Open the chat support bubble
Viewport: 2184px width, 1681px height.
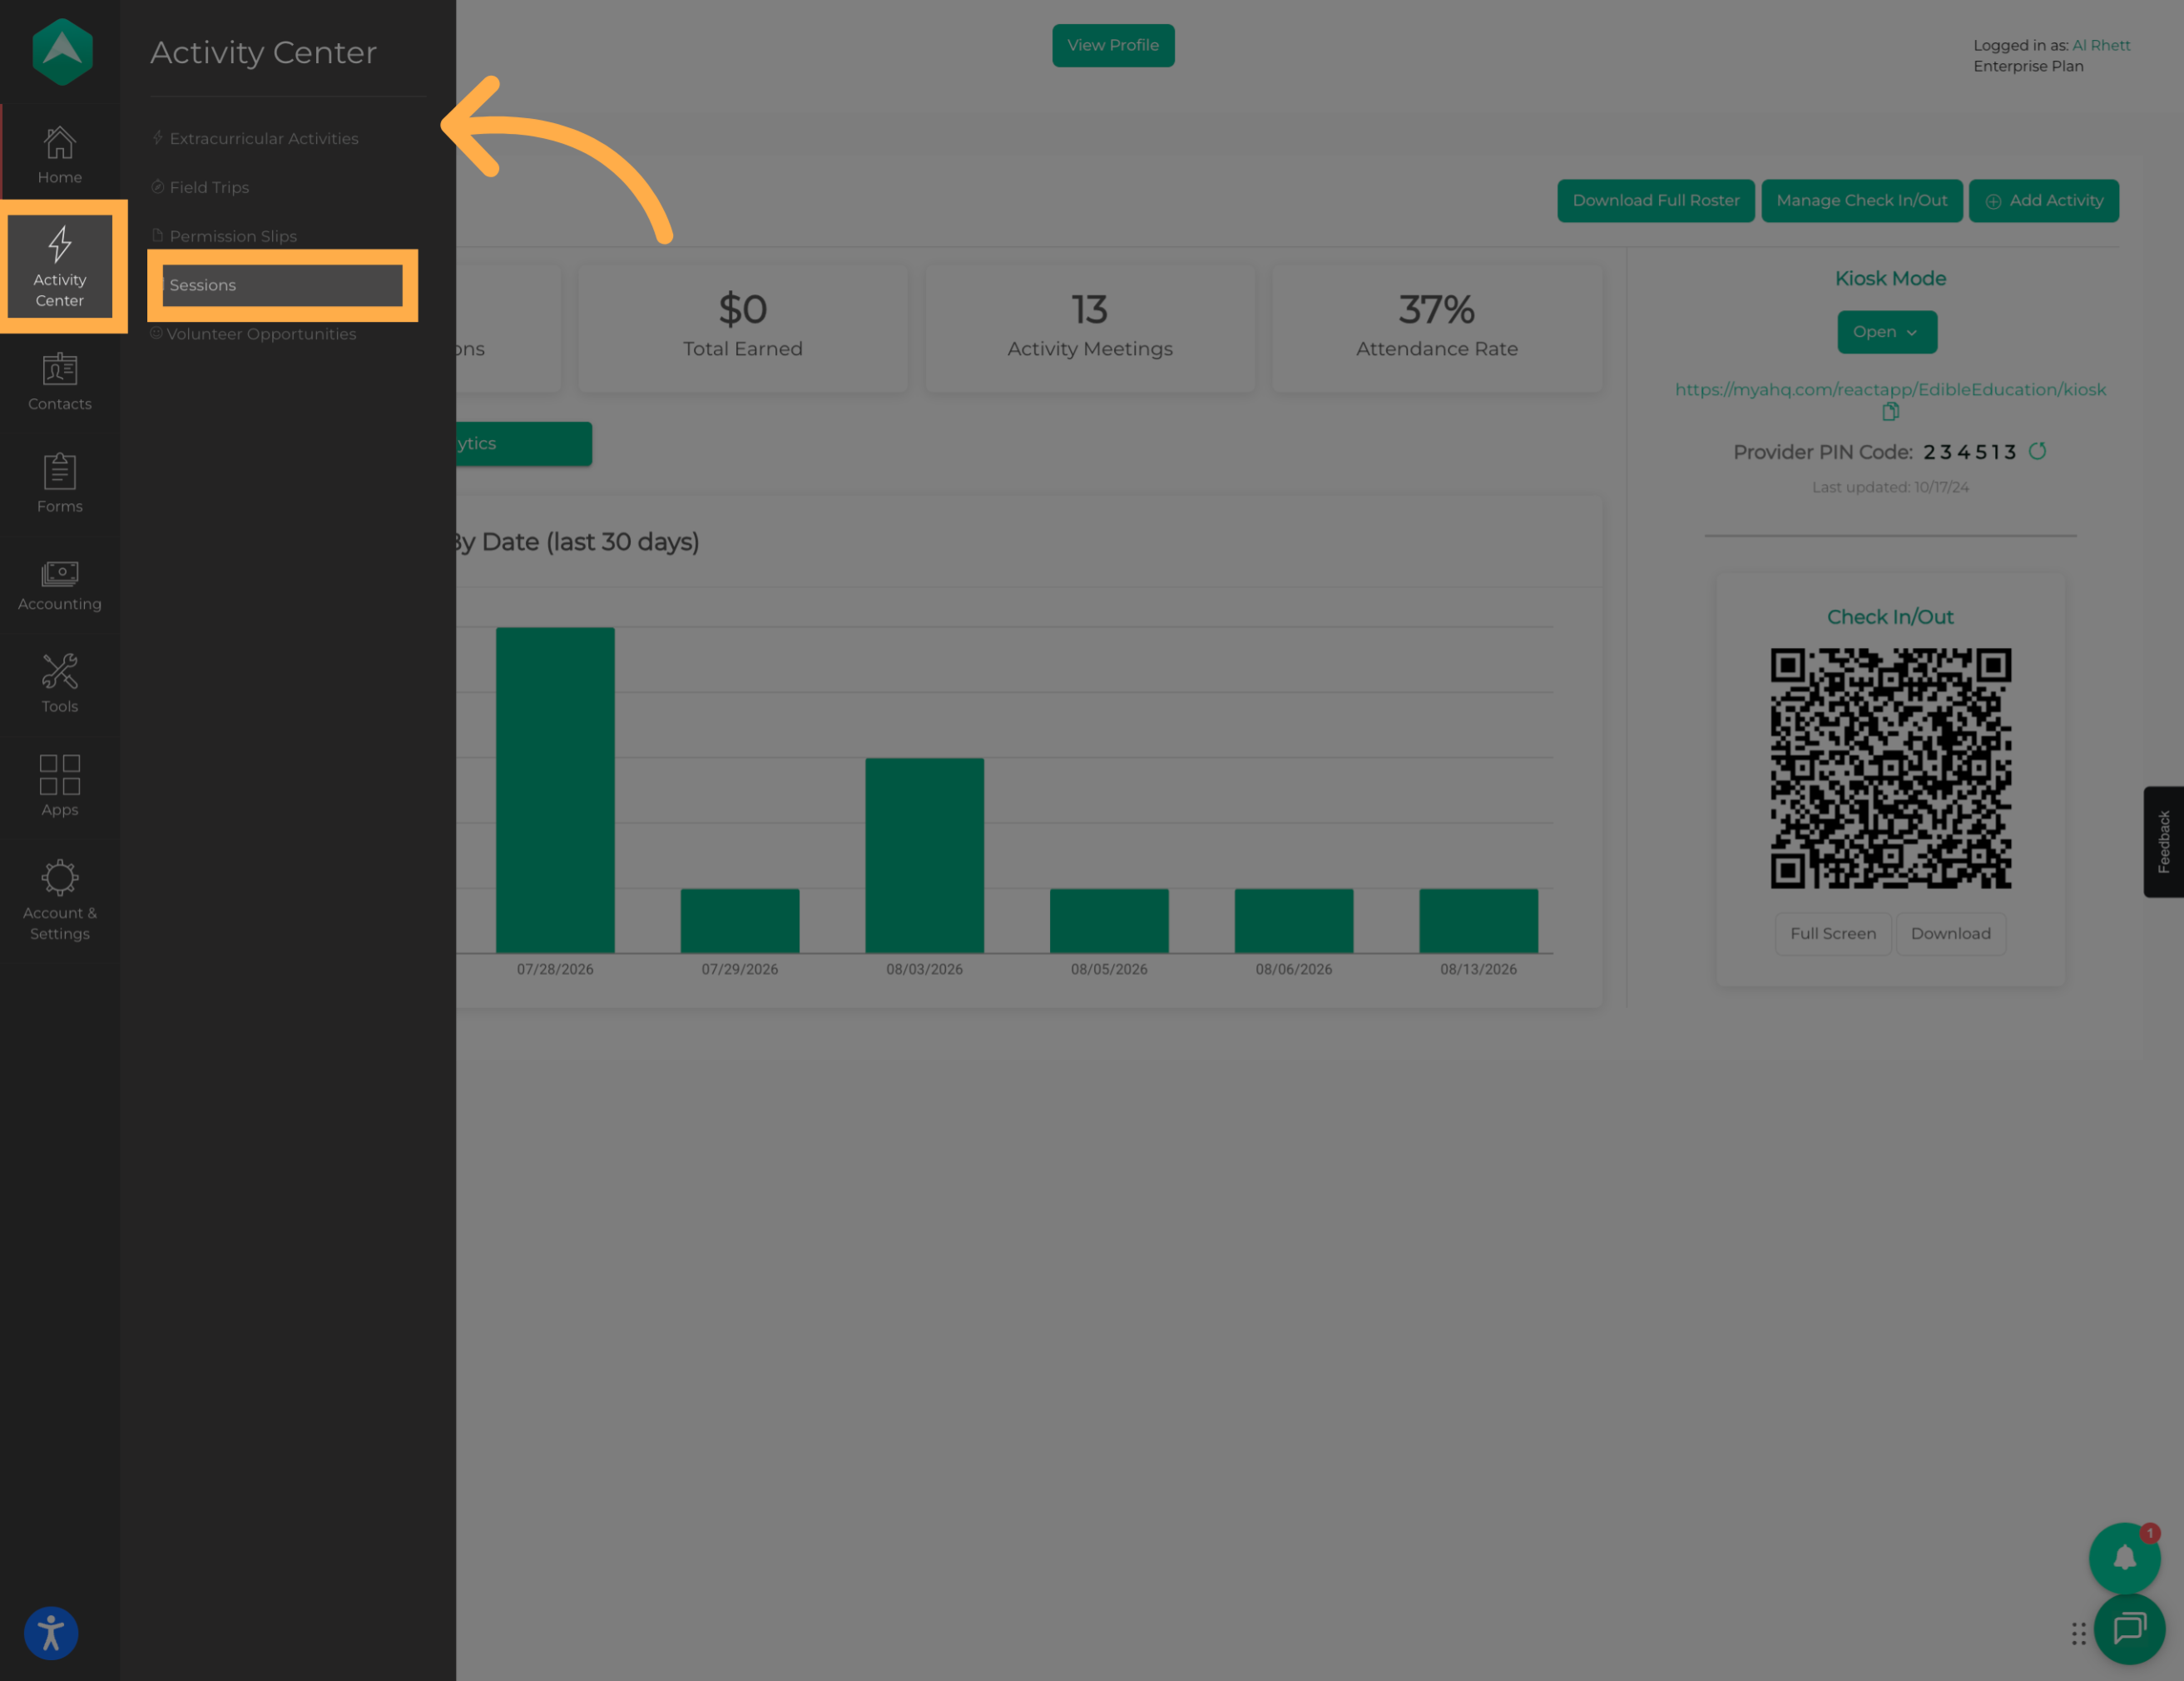tap(2130, 1629)
